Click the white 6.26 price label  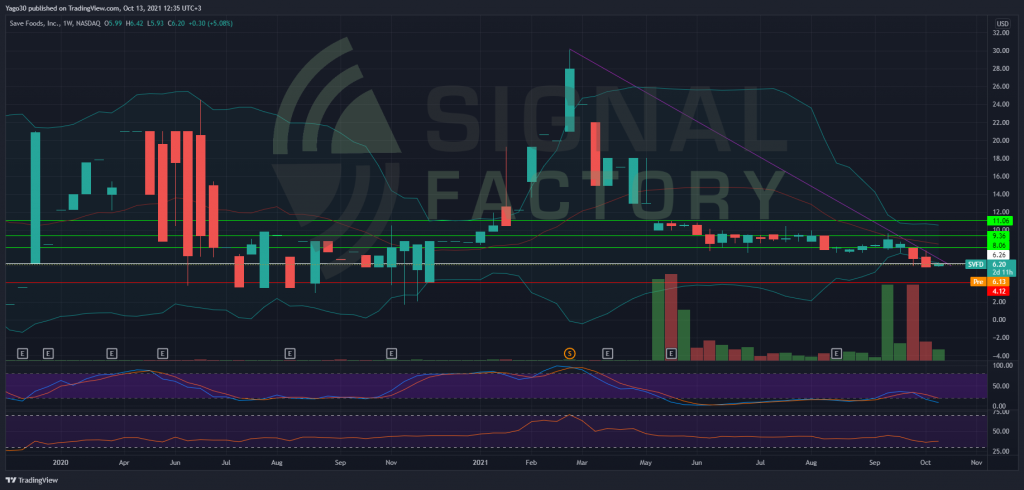(999, 255)
